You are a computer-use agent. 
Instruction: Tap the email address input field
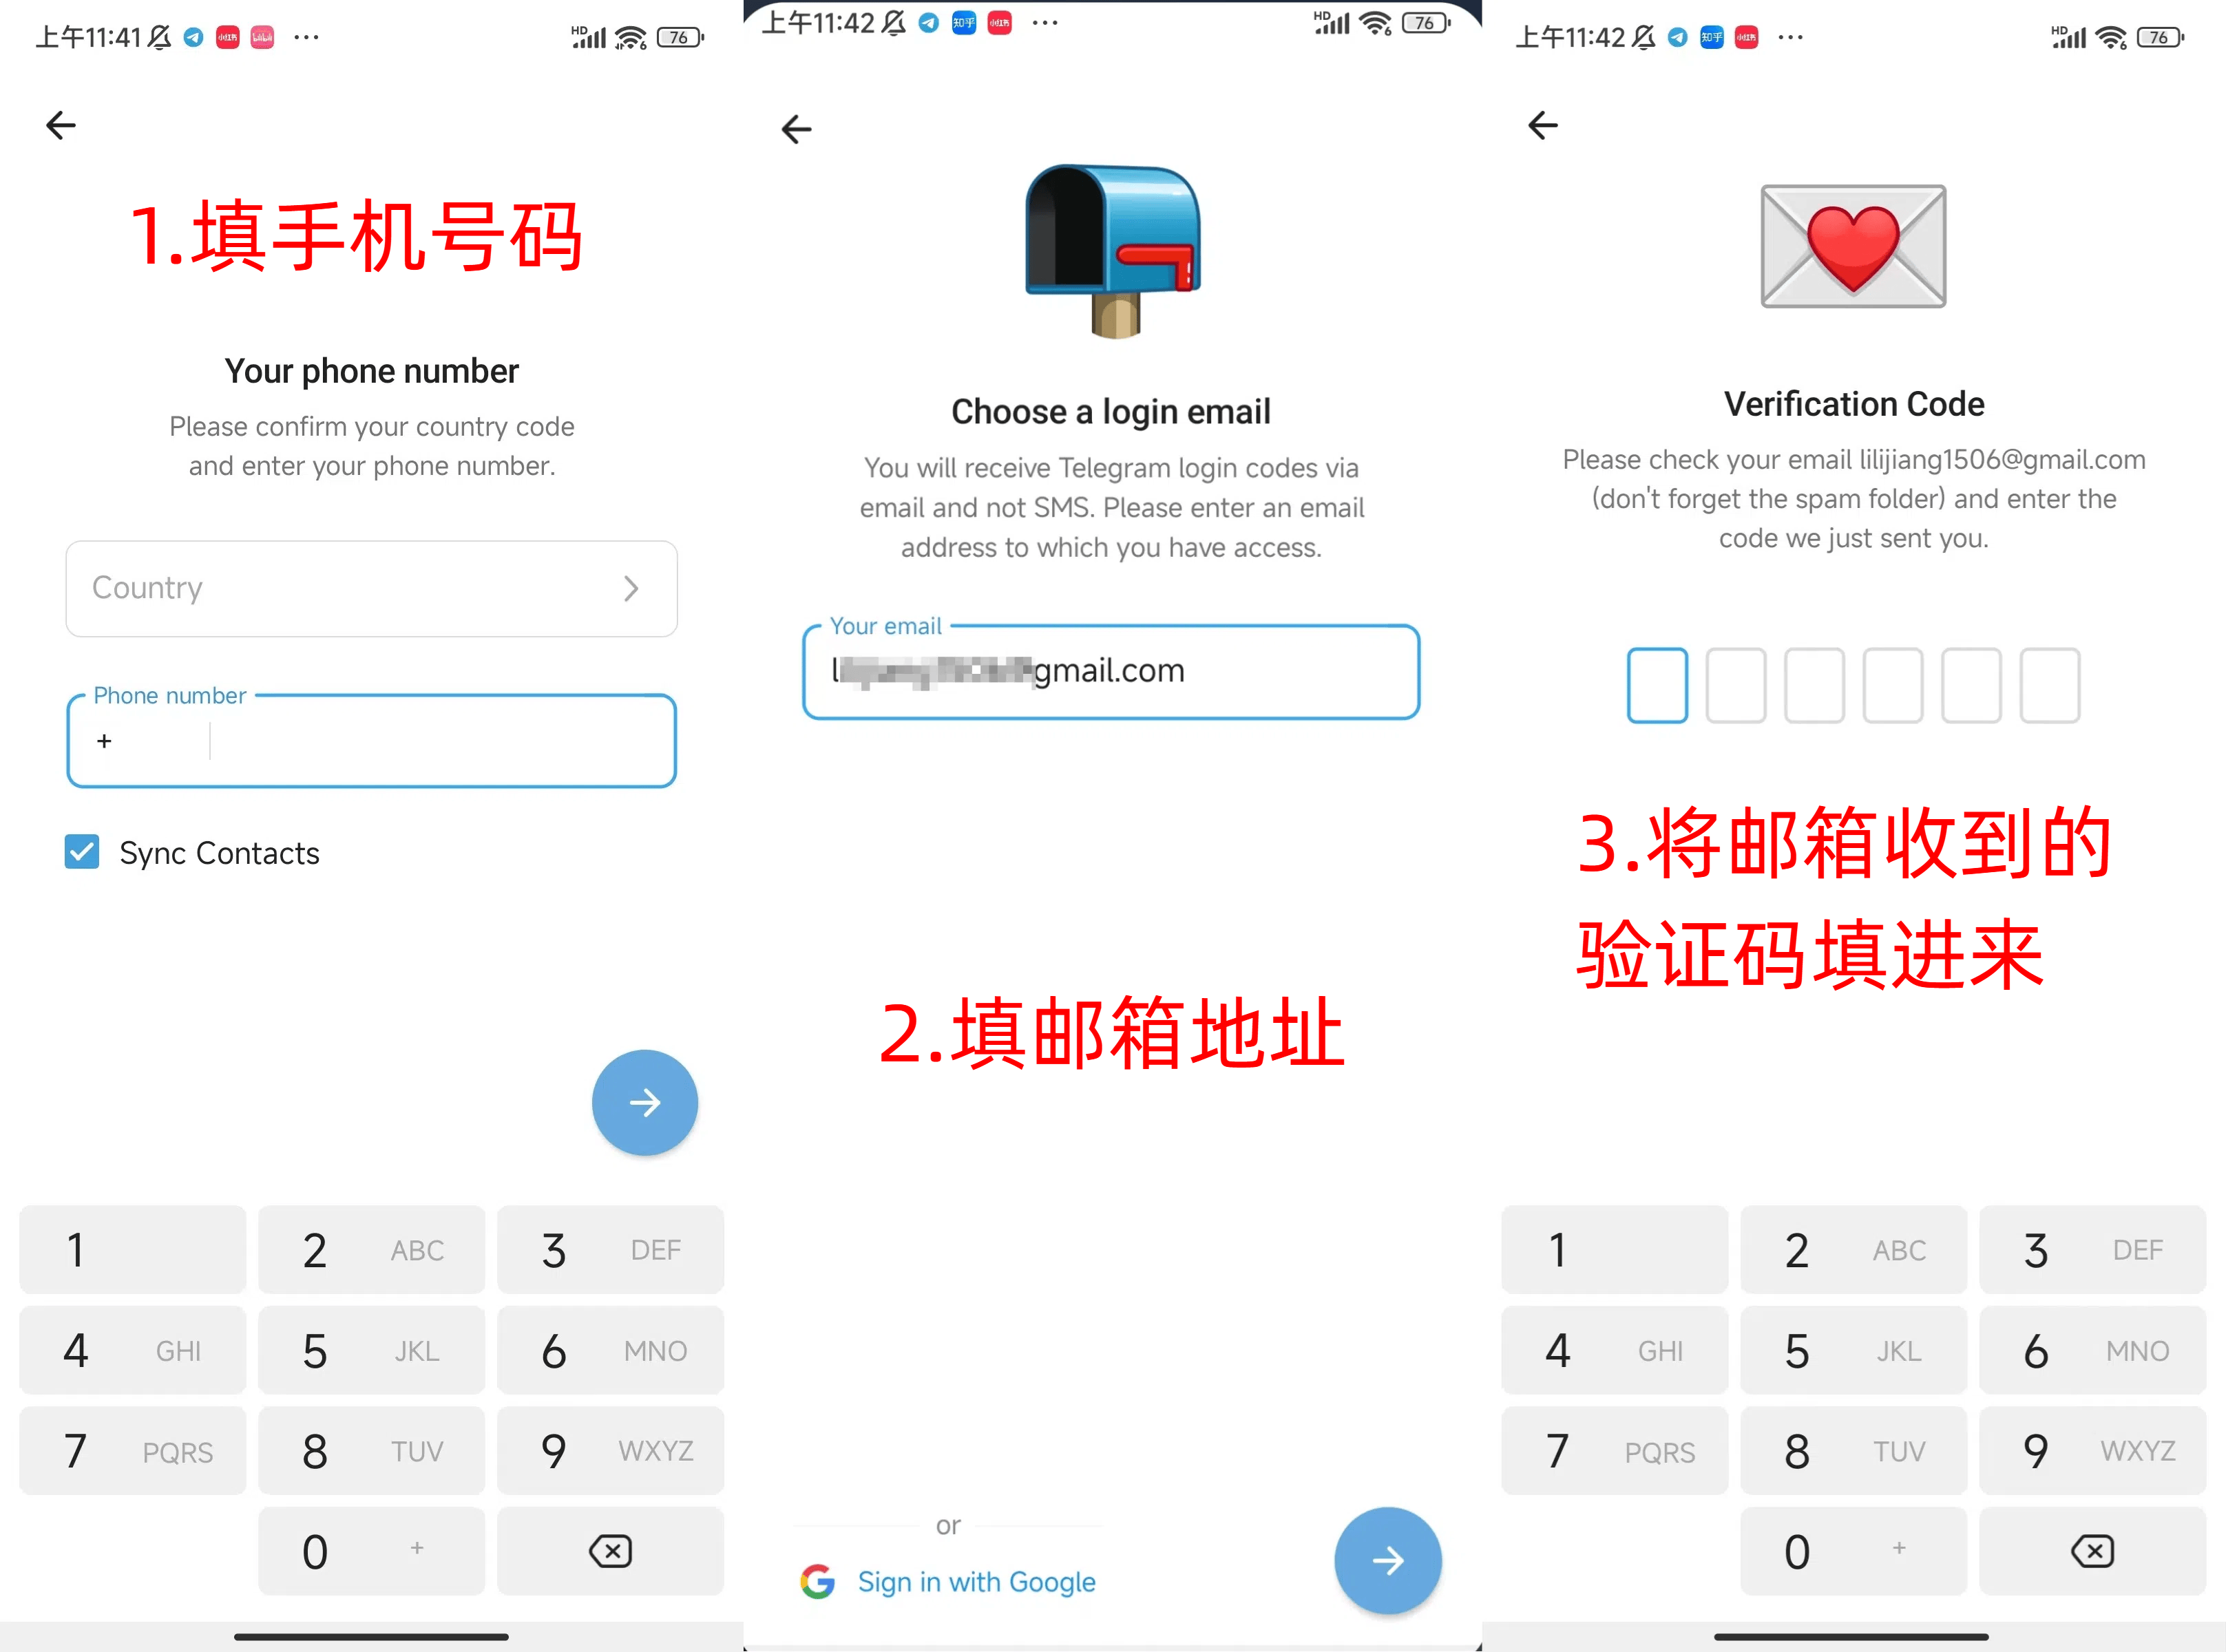click(x=1112, y=670)
